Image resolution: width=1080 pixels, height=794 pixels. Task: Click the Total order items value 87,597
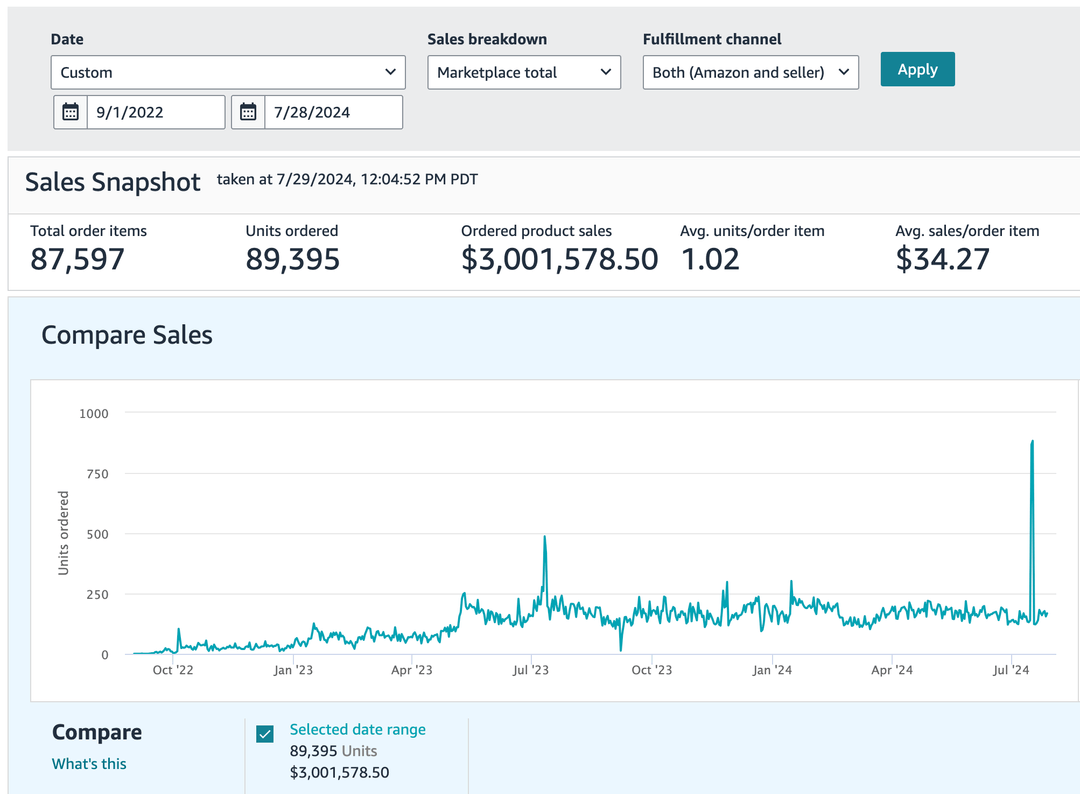[x=78, y=260]
